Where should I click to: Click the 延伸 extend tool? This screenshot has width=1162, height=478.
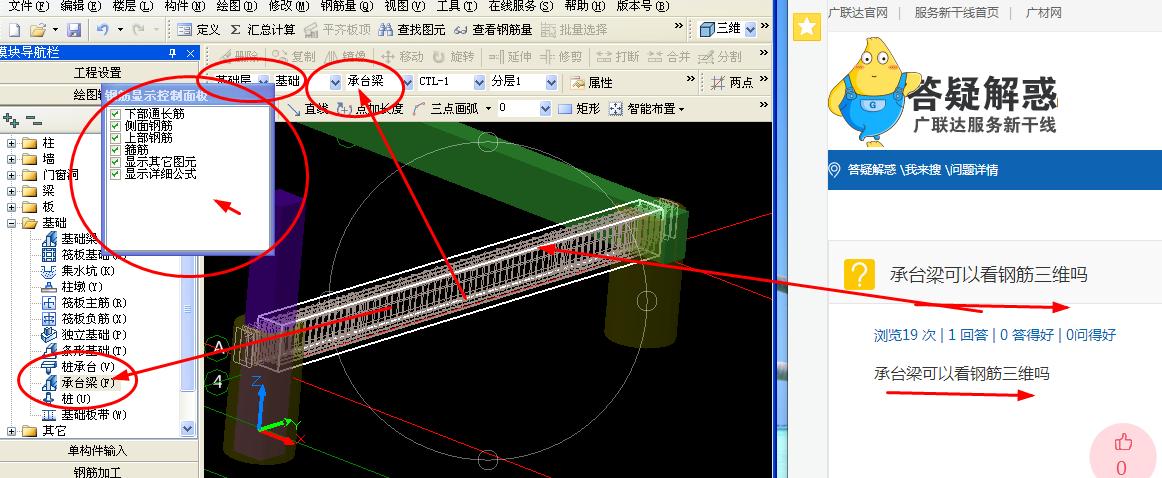tap(510, 56)
